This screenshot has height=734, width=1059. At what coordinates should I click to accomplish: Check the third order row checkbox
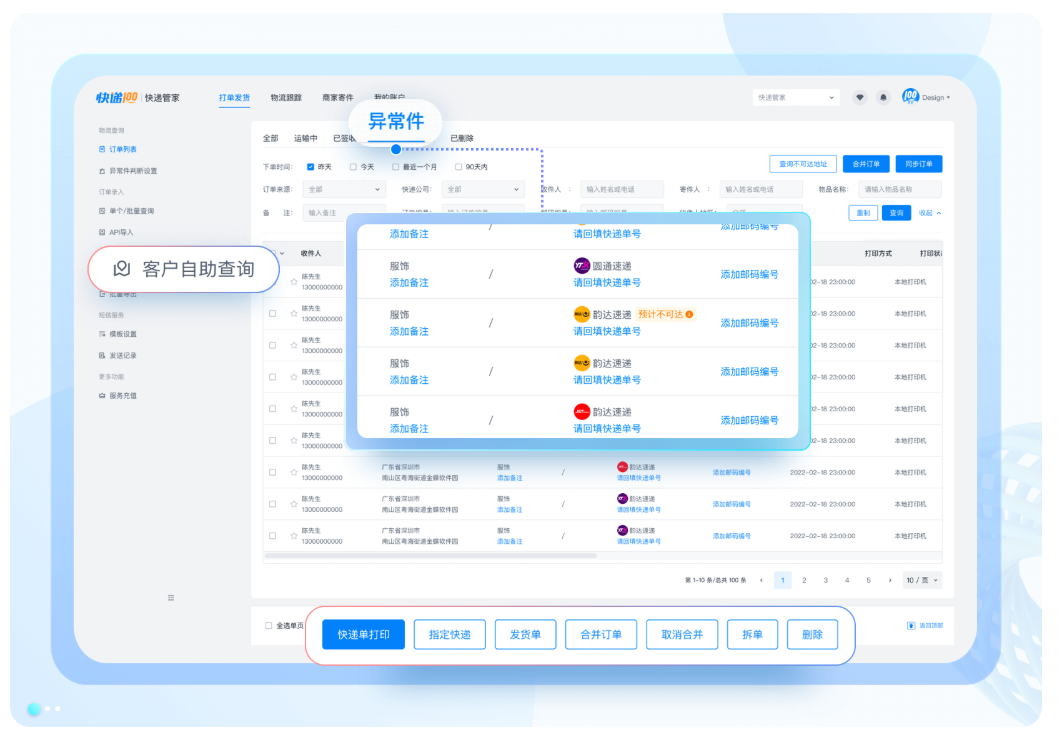click(x=273, y=345)
